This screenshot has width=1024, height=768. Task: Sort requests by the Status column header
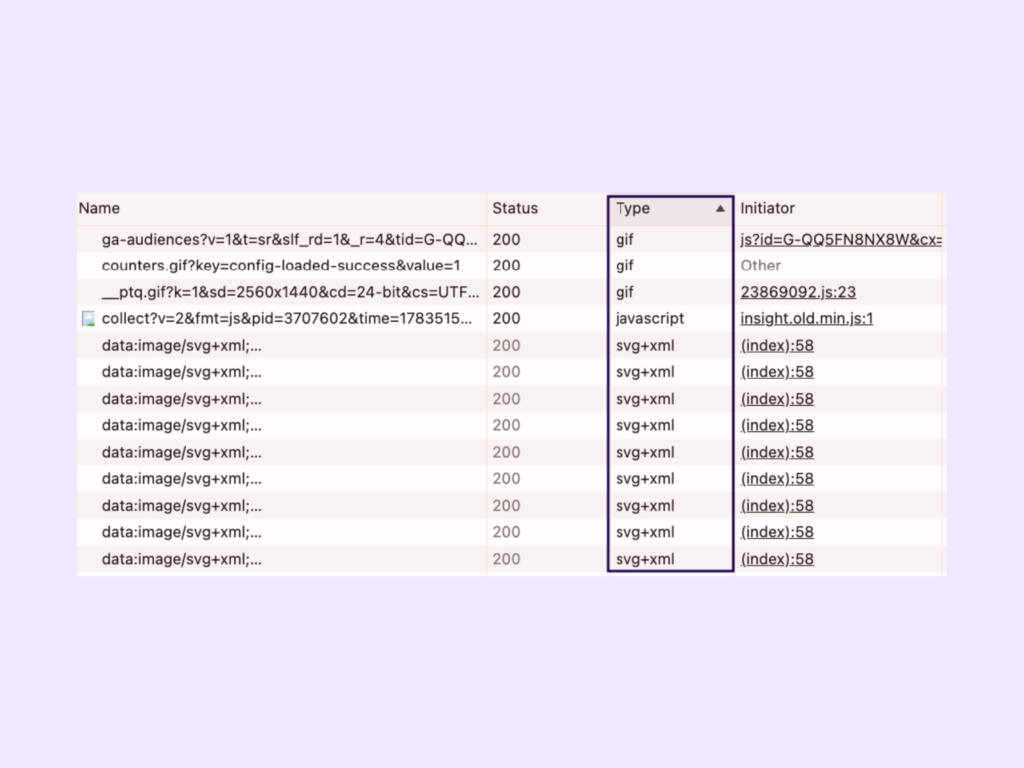tap(515, 208)
